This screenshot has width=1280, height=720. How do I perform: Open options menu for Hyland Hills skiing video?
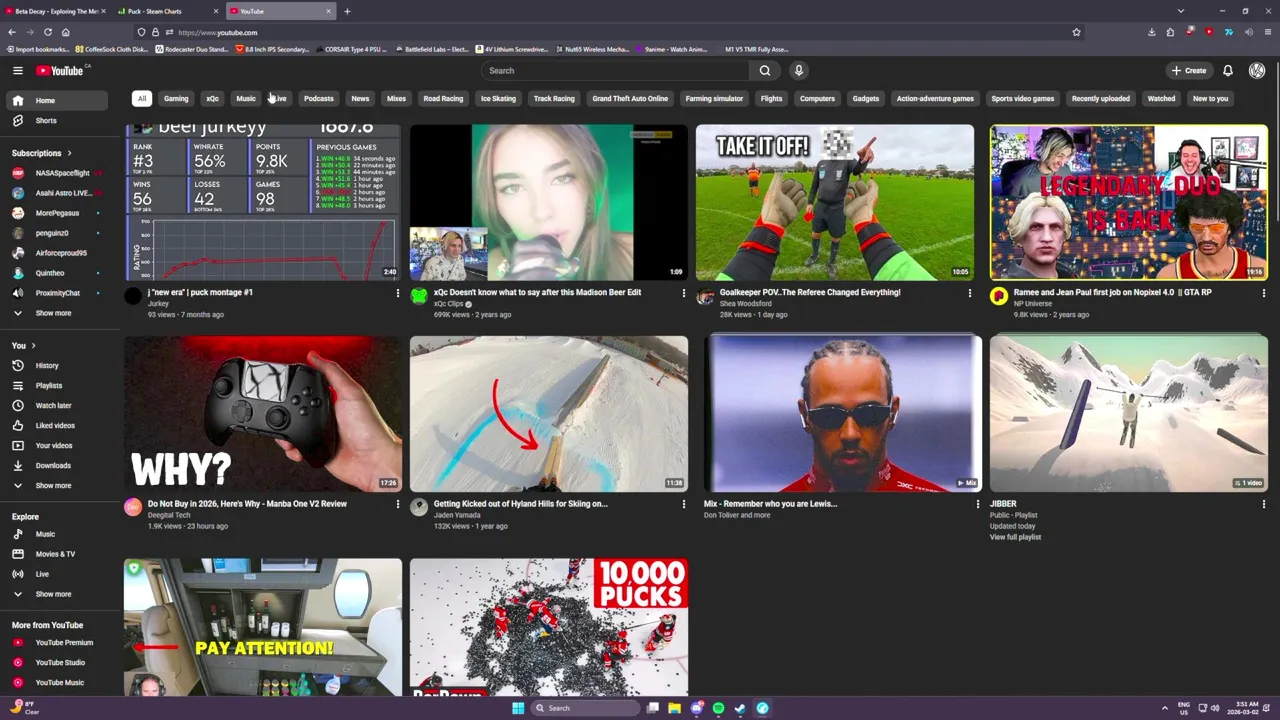coord(683,504)
